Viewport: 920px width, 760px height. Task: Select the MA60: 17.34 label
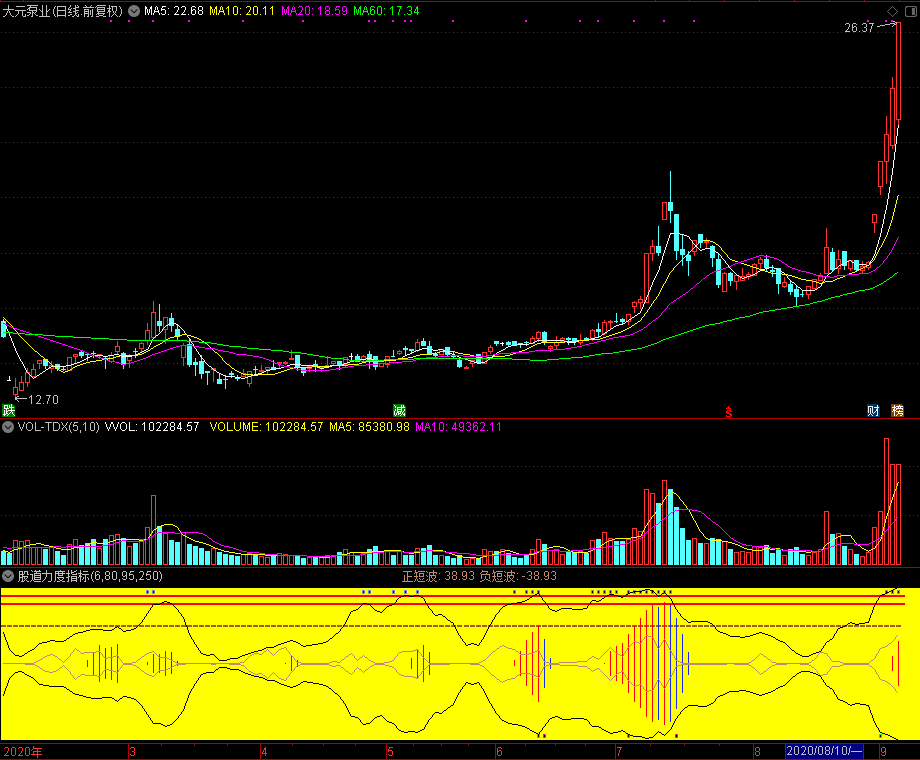[386, 11]
